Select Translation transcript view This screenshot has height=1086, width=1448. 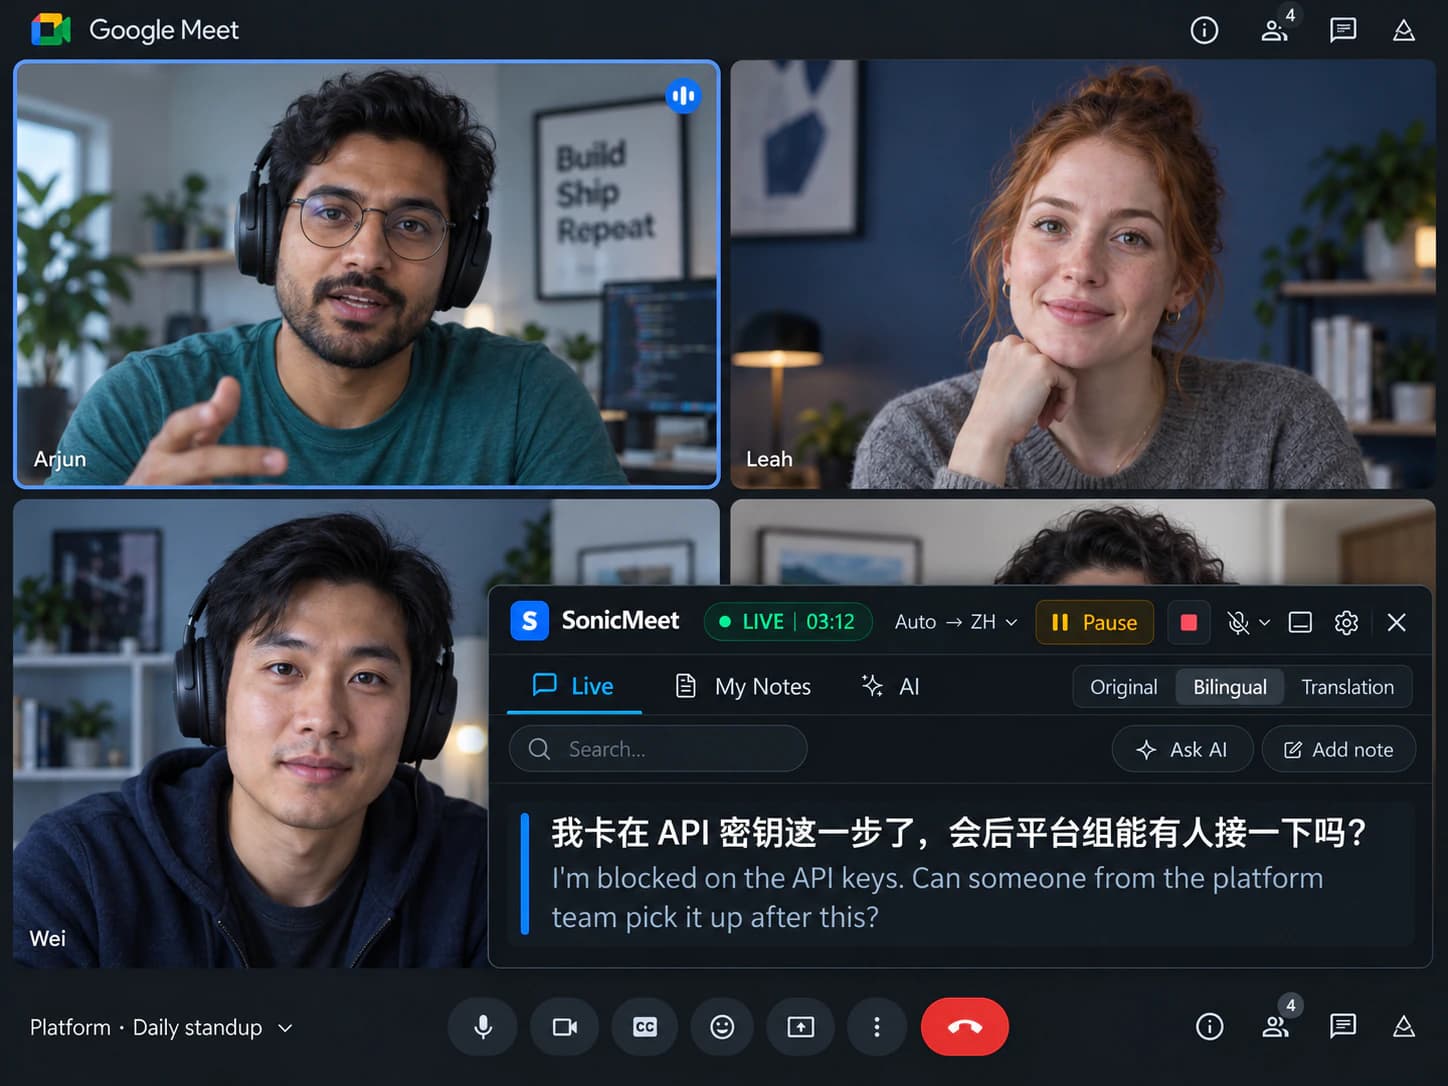click(1348, 687)
